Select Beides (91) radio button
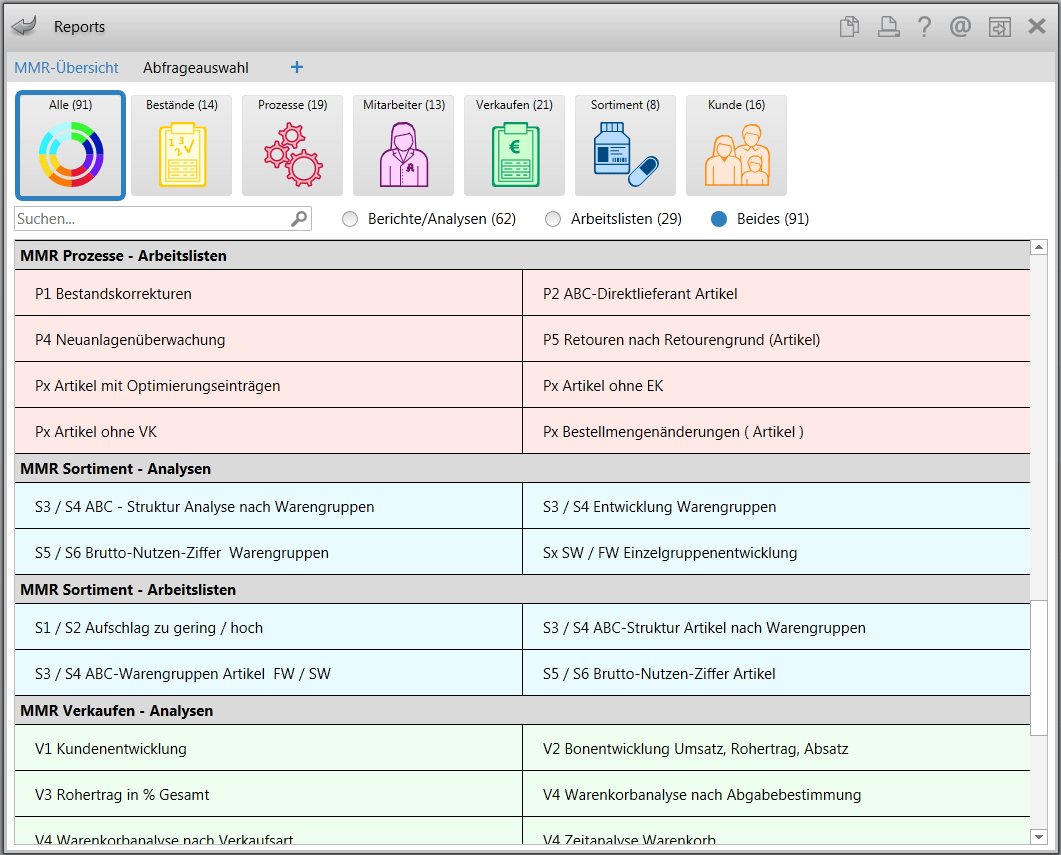 (719, 219)
